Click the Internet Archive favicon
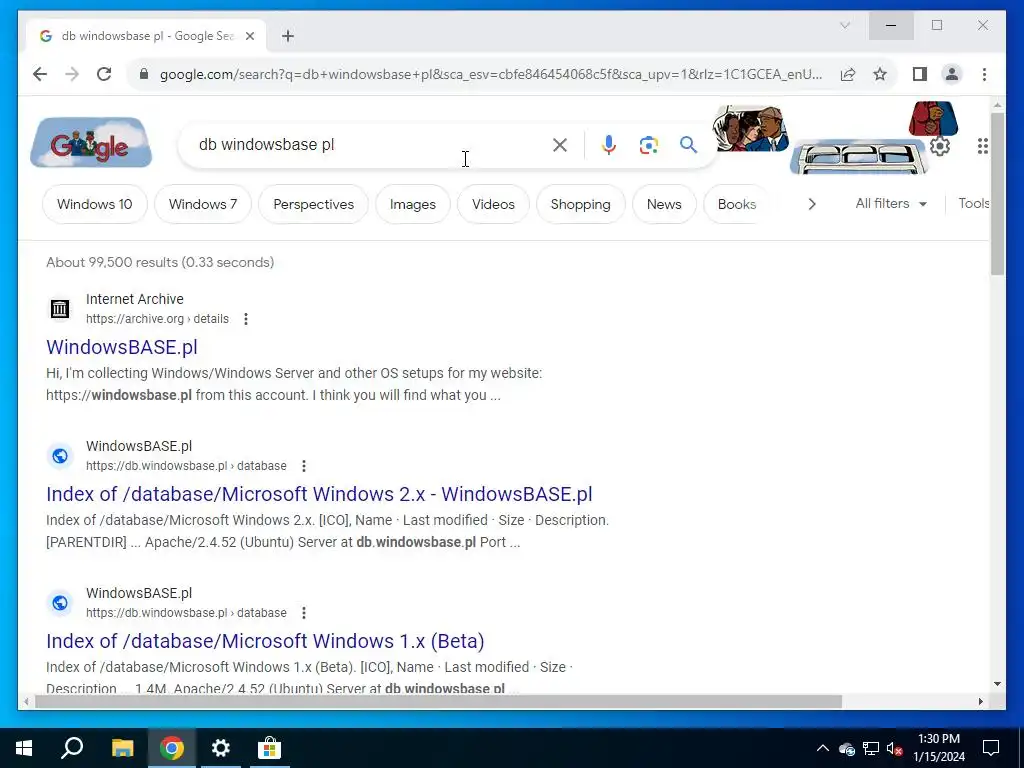The height and width of the screenshot is (768, 1024). (60, 308)
